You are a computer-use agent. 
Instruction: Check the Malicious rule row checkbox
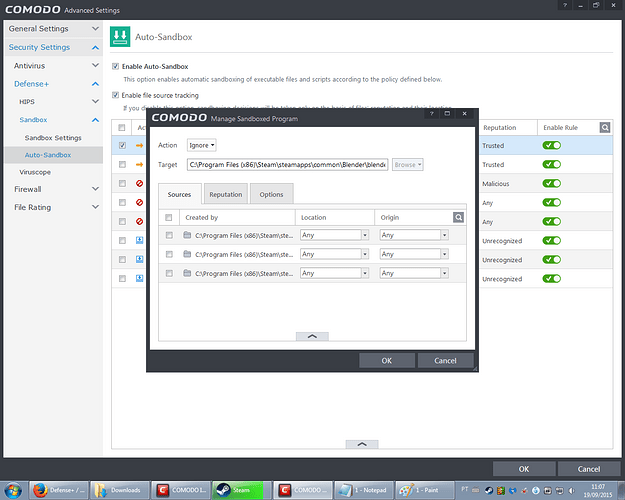(122, 183)
